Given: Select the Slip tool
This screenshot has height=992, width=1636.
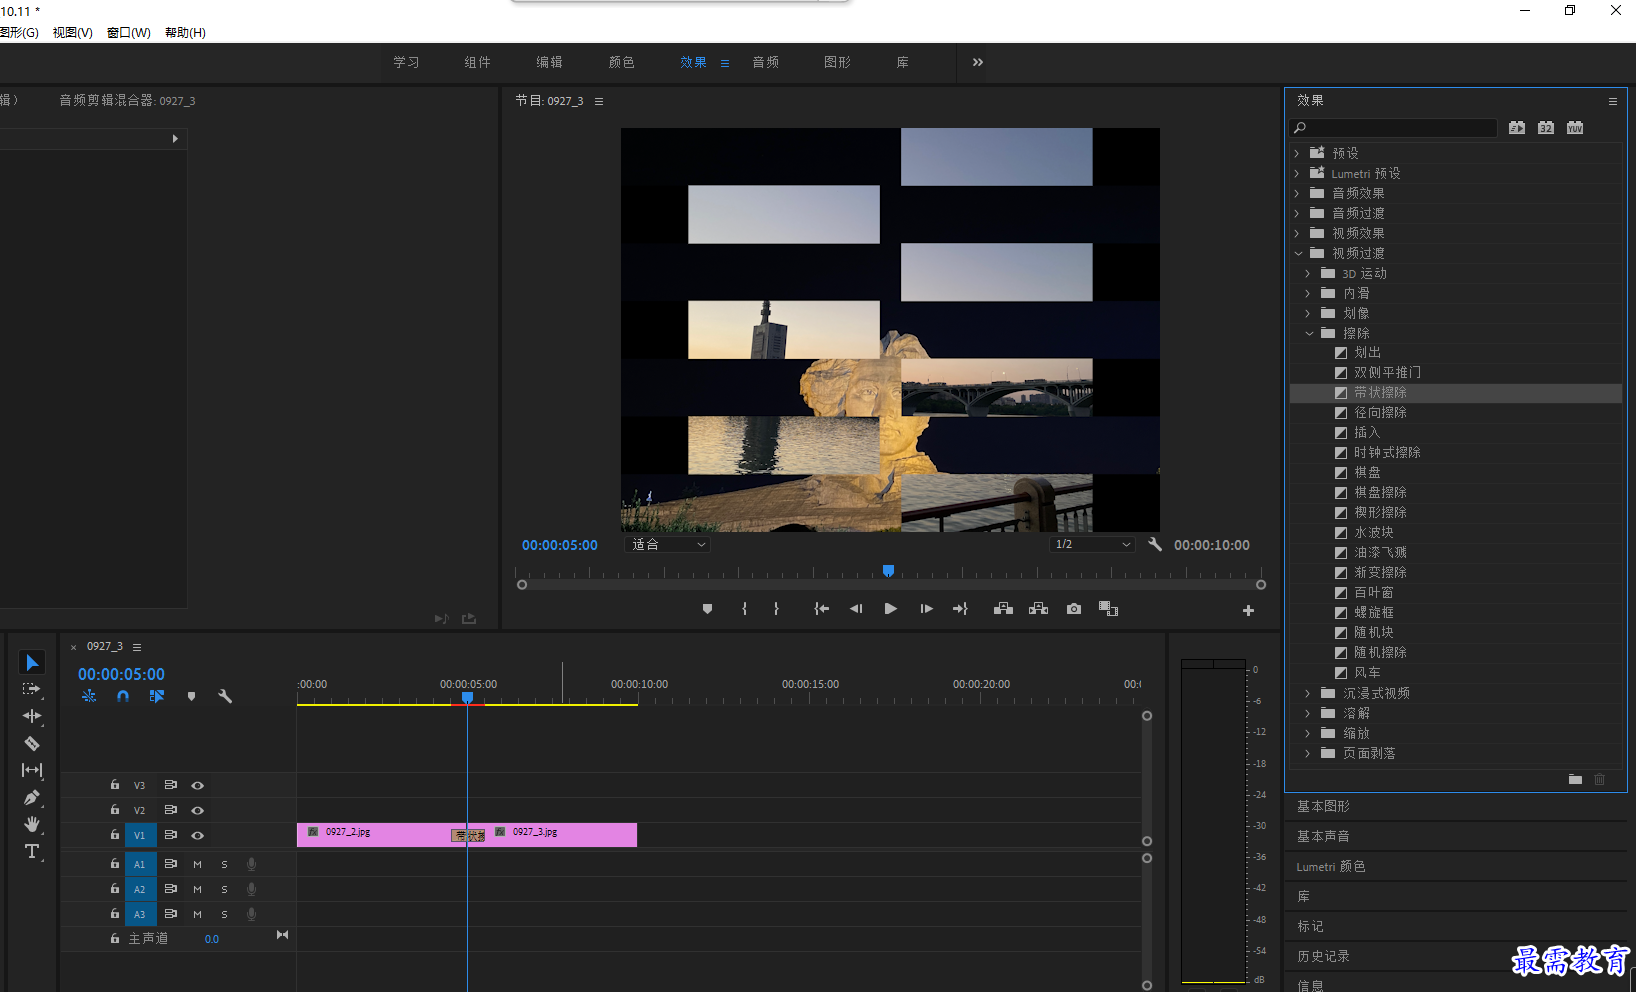Looking at the screenshot, I should 32,770.
